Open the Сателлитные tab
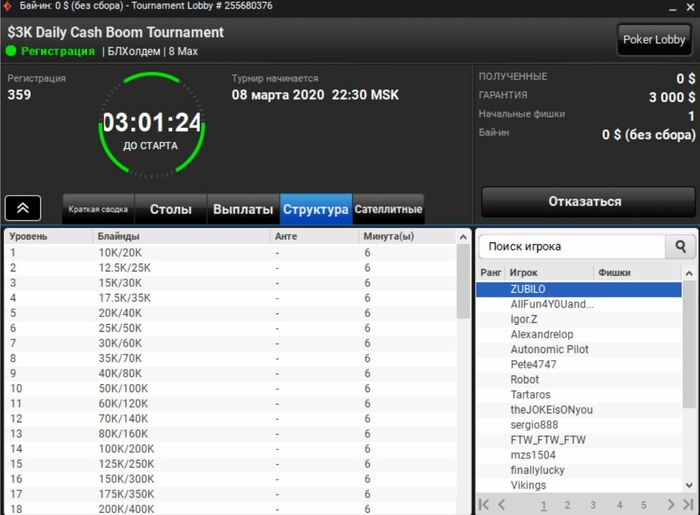 click(388, 209)
